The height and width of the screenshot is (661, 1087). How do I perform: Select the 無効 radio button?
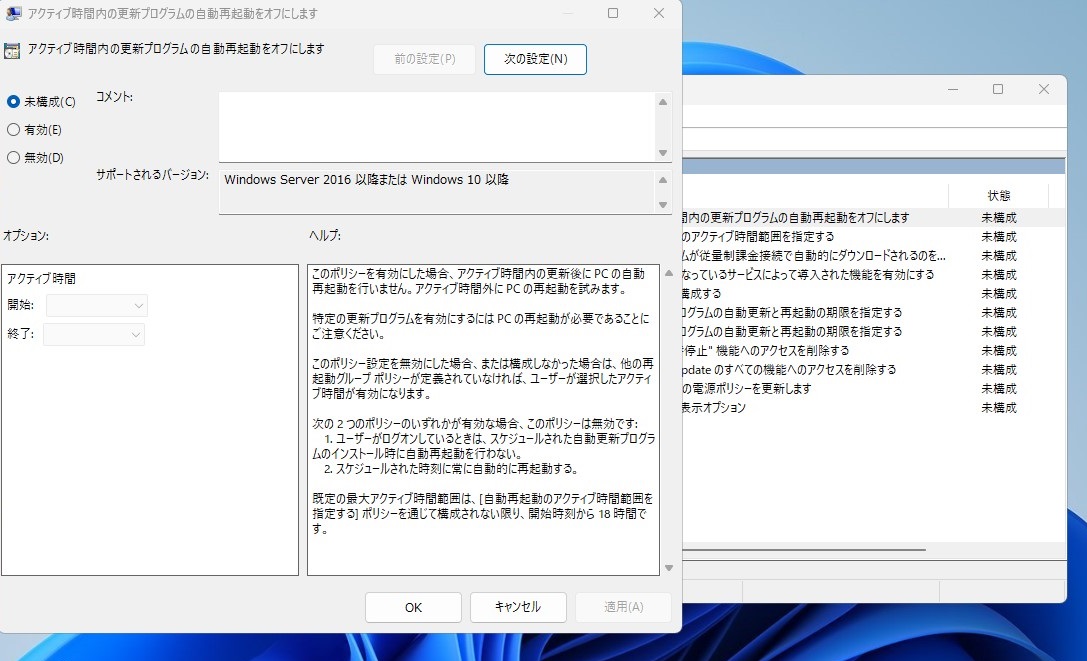pyautogui.click(x=14, y=157)
